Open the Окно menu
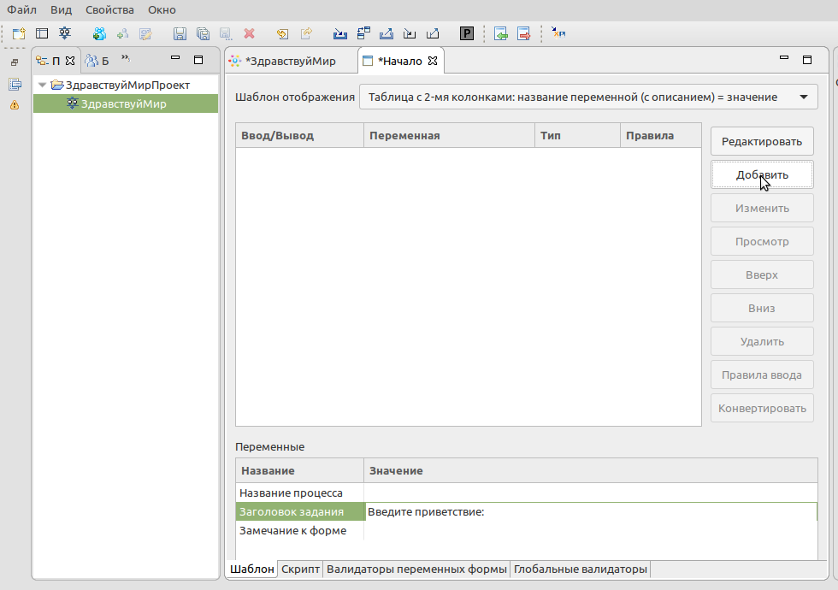The width and height of the screenshot is (838, 590). pyautogui.click(x=162, y=10)
